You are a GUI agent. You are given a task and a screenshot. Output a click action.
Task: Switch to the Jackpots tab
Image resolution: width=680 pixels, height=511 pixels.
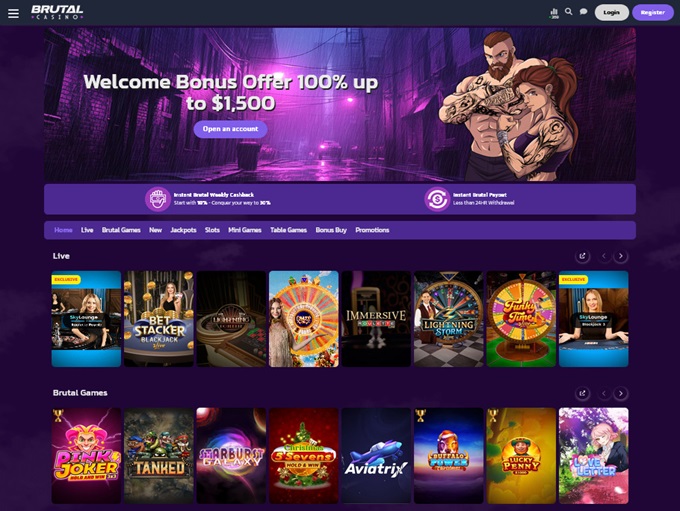183,230
